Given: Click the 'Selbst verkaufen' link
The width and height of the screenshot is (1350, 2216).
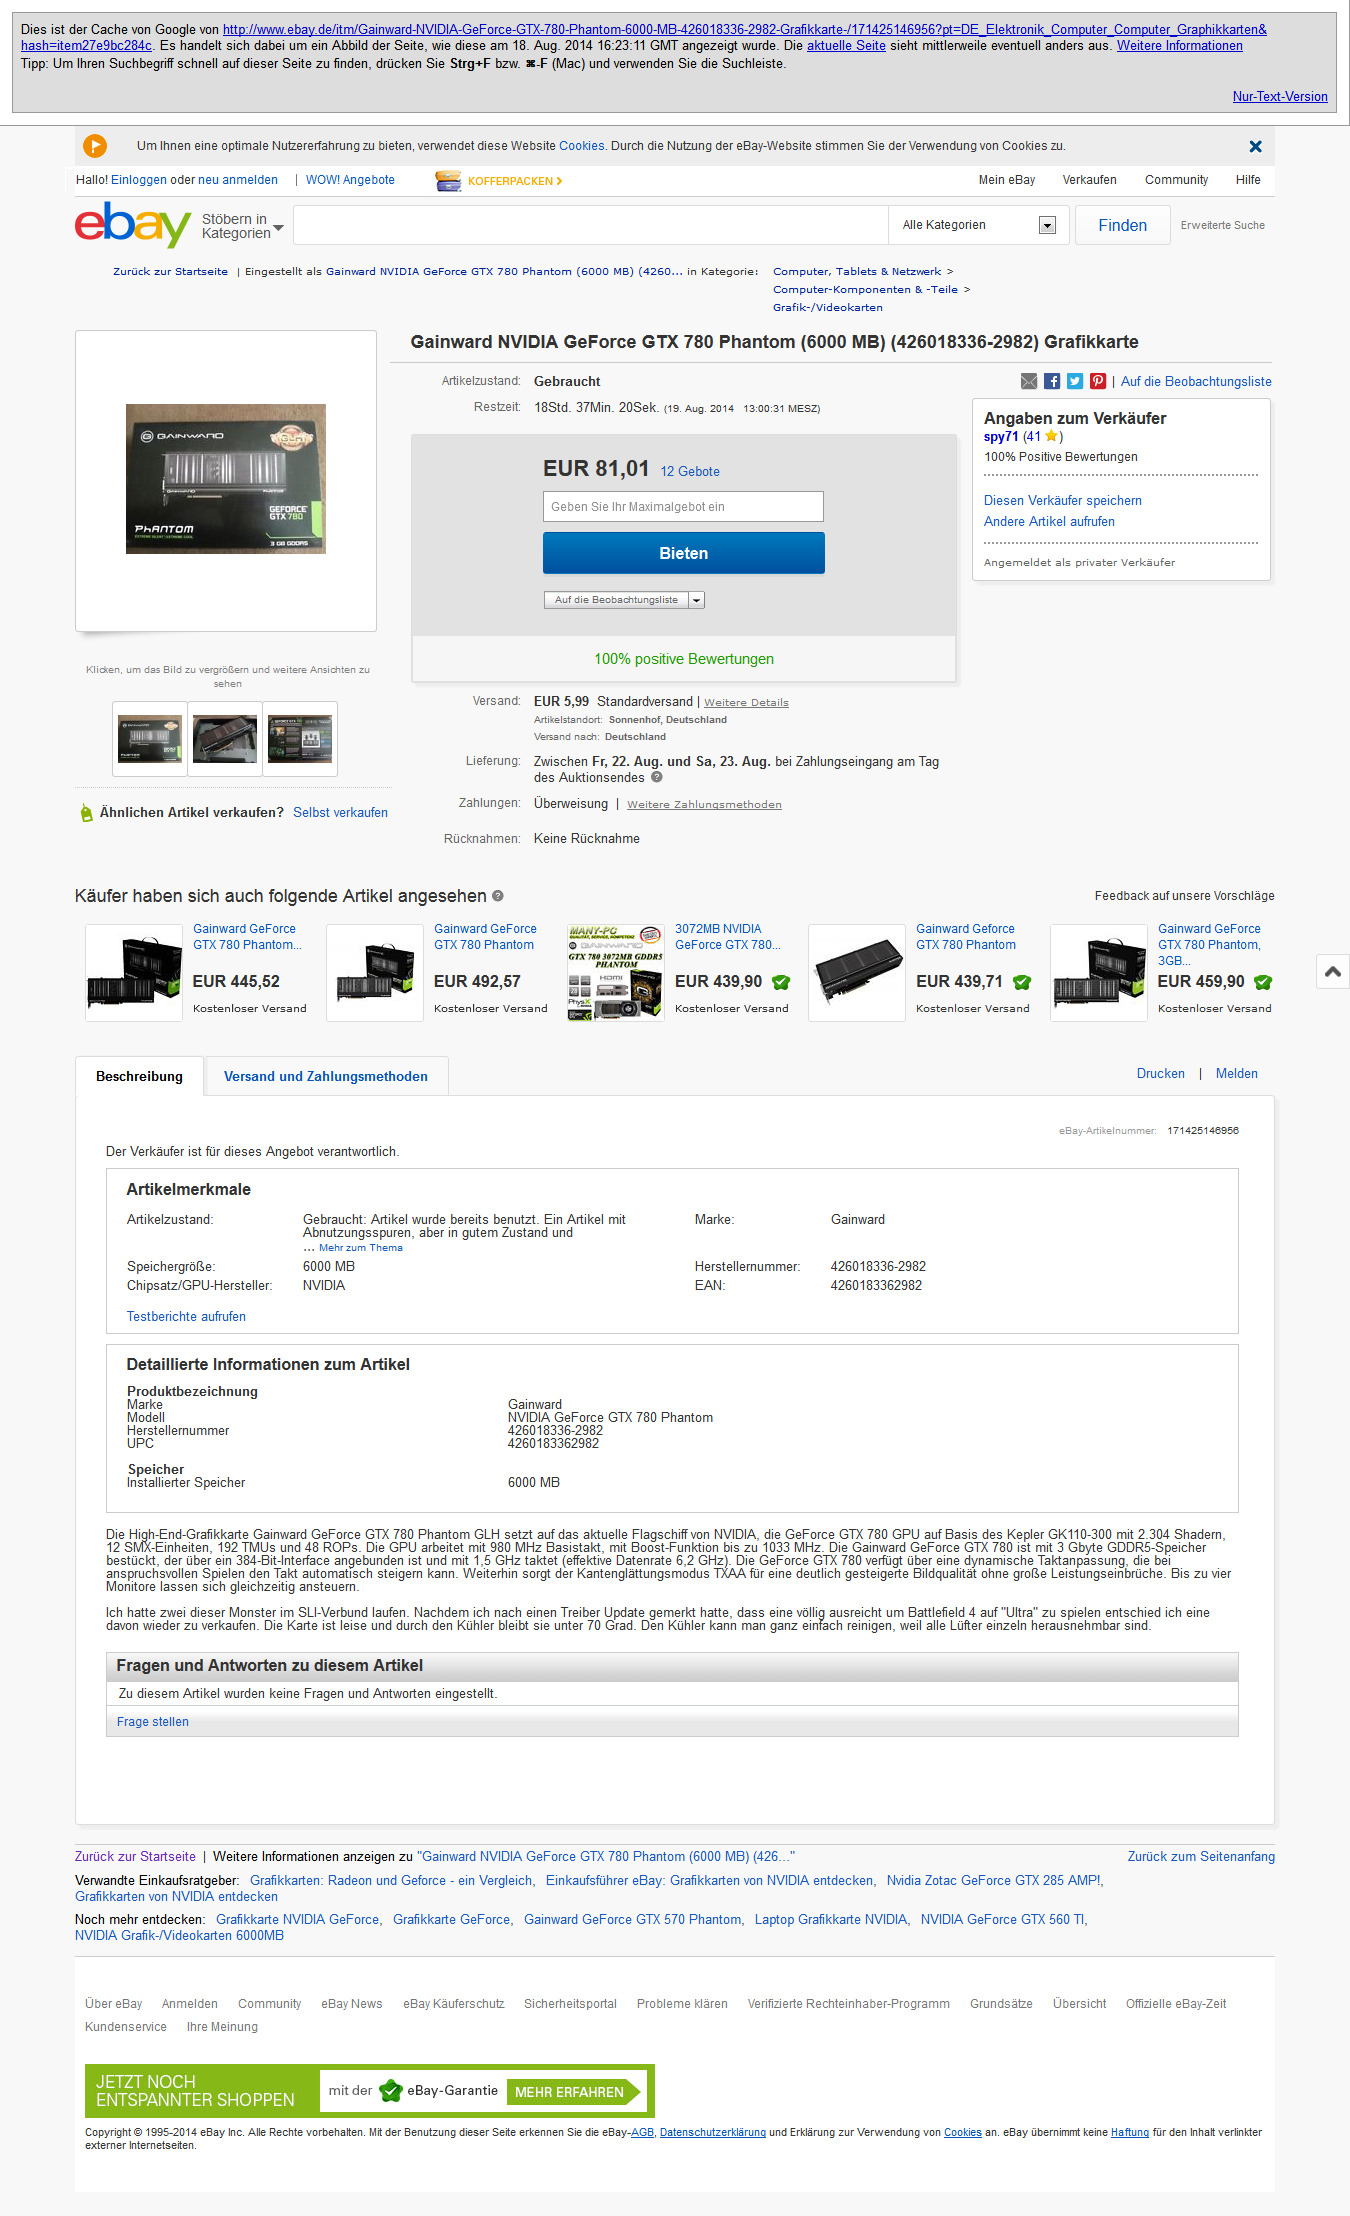Looking at the screenshot, I should (340, 813).
